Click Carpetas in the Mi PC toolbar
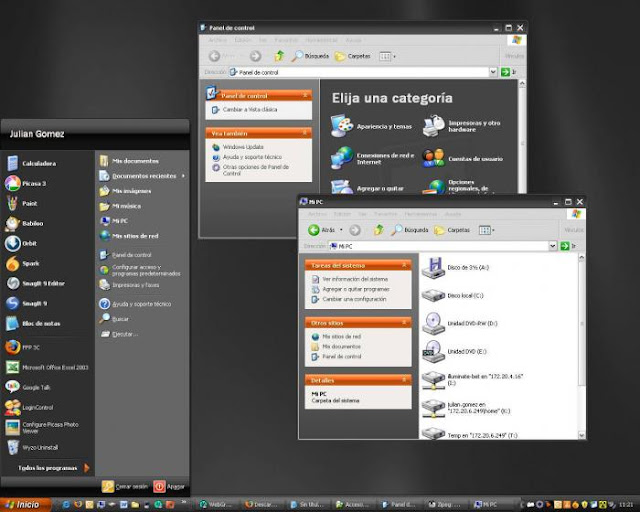Image resolution: width=640 pixels, height=512 pixels. tap(452, 230)
